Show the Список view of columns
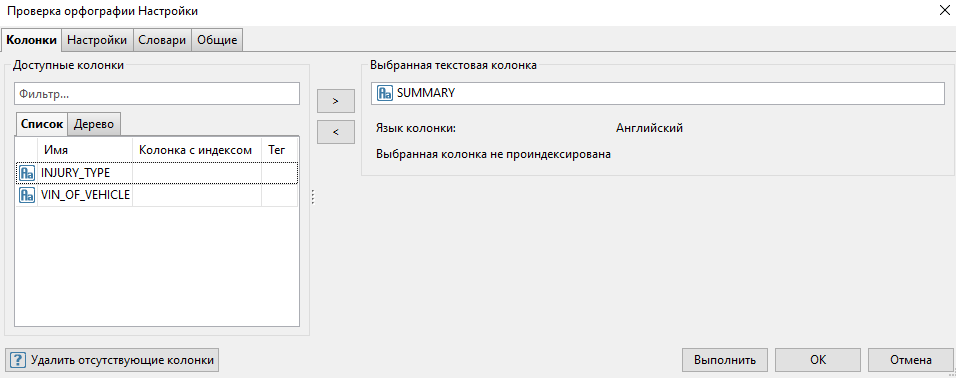The image size is (956, 378). 41,124
